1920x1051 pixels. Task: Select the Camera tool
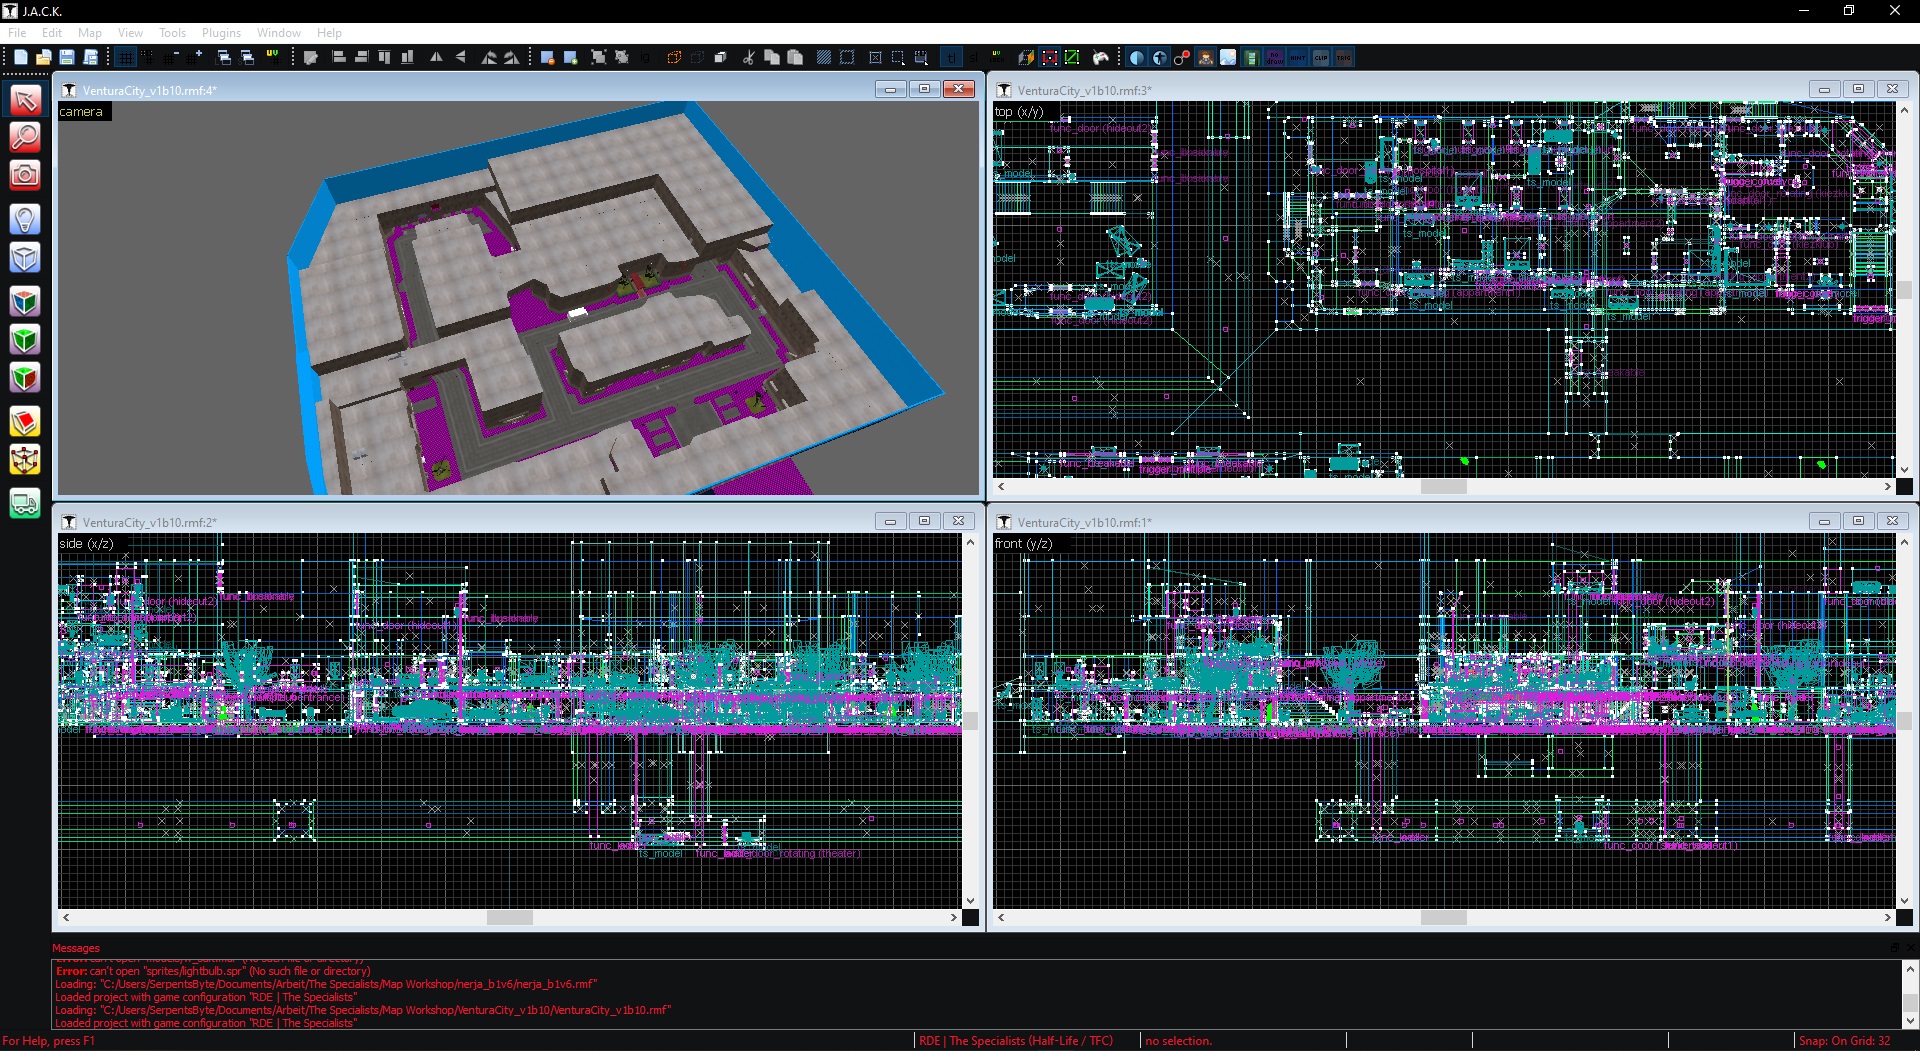25,176
